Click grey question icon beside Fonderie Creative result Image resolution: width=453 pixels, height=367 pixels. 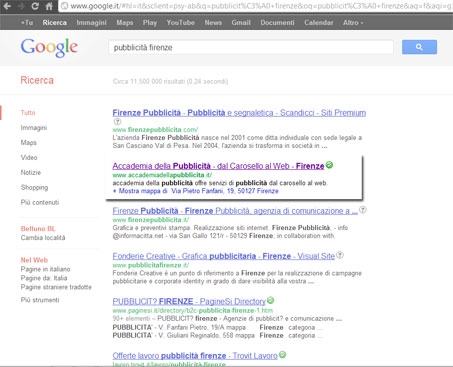(340, 255)
